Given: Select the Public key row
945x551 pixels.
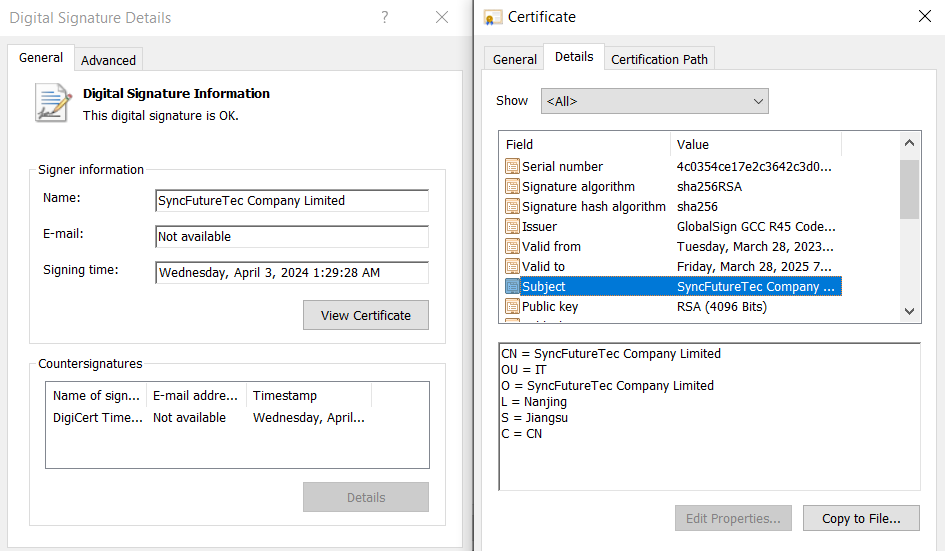Looking at the screenshot, I should click(x=673, y=306).
